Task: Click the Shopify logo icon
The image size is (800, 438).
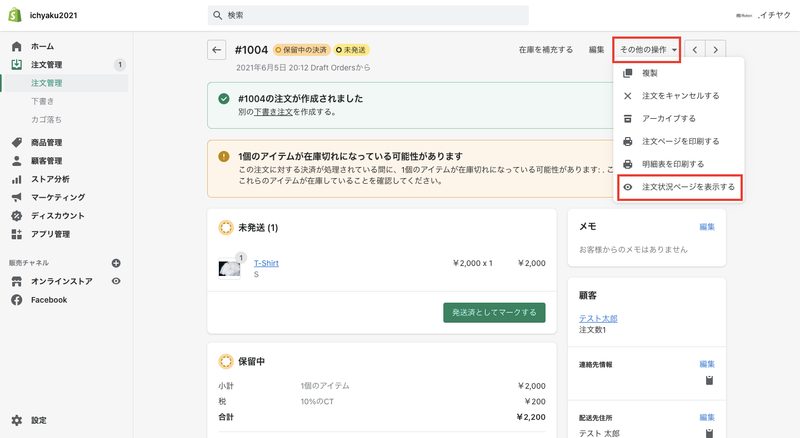Action: point(15,15)
